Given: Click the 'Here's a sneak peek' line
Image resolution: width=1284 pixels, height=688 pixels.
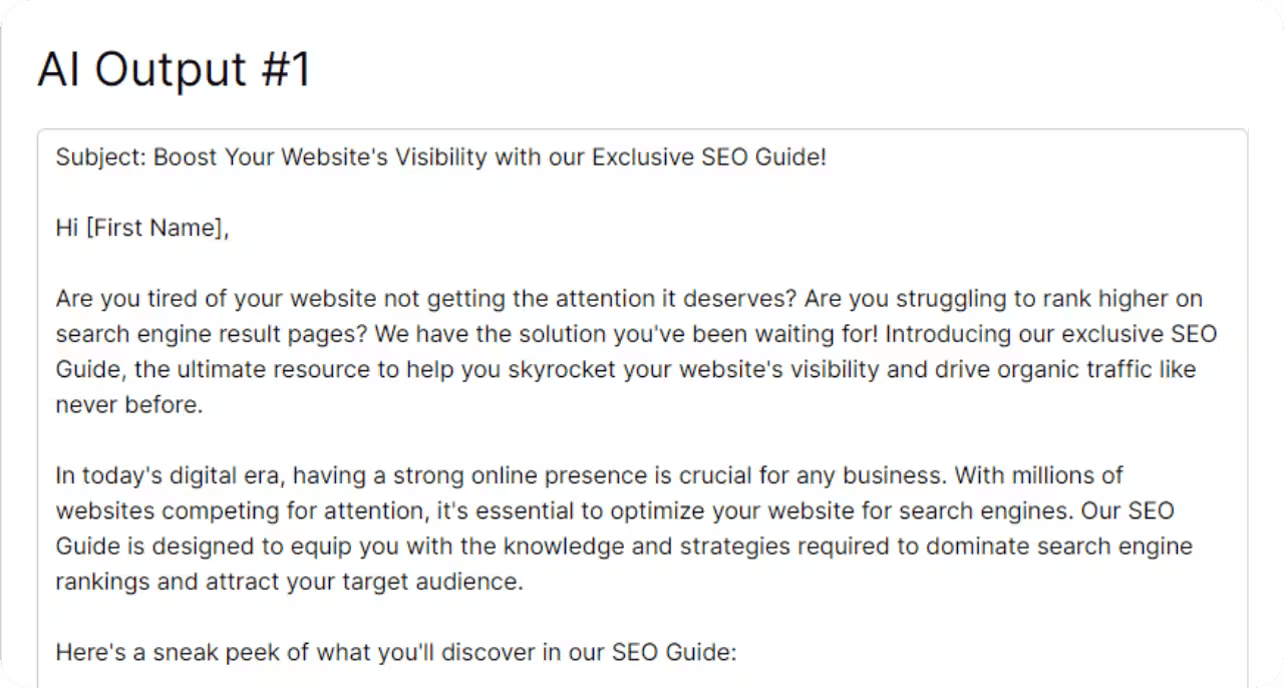Looking at the screenshot, I should pyautogui.click(x=396, y=653).
